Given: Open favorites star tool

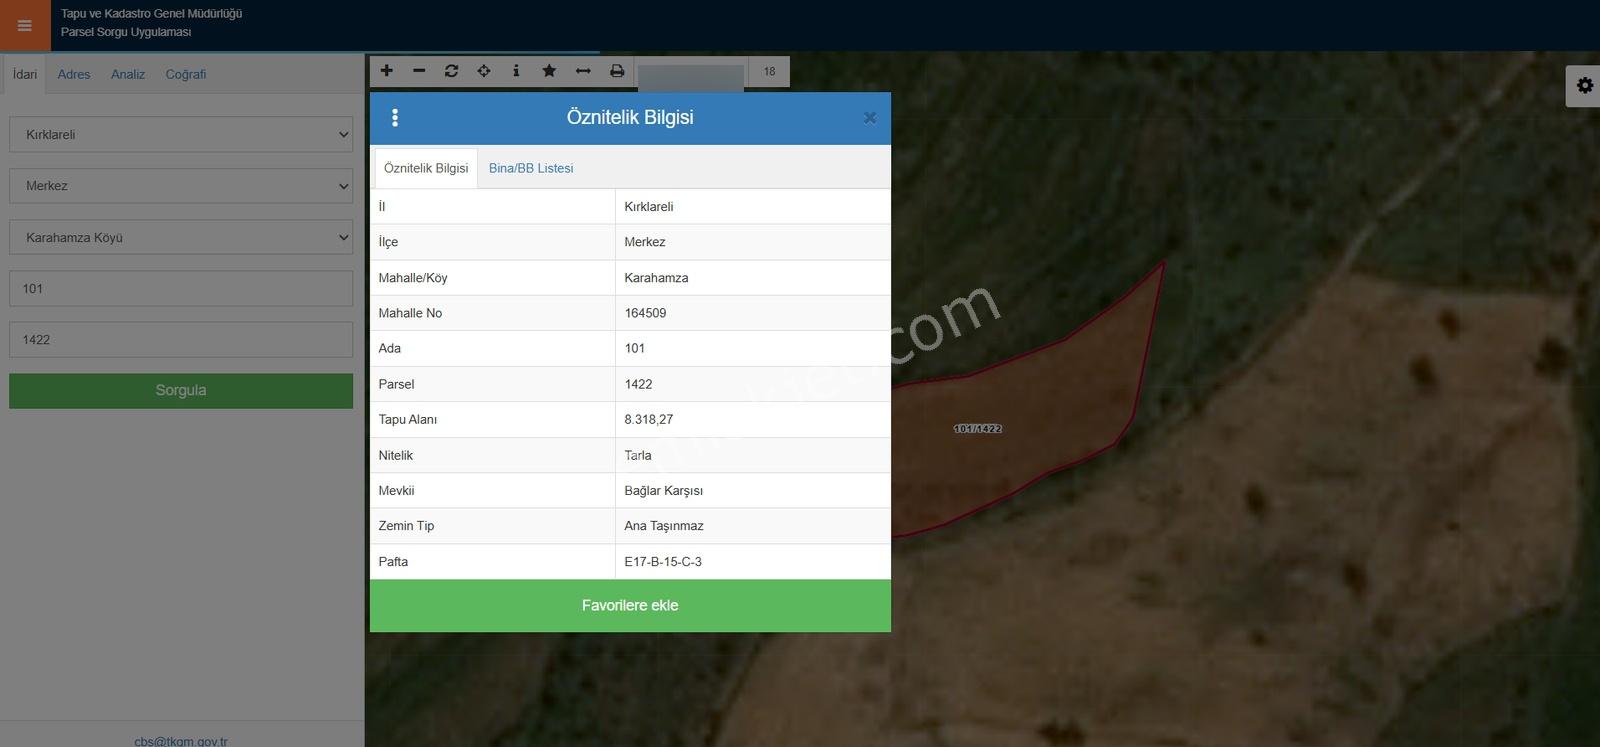Looking at the screenshot, I should 549,71.
